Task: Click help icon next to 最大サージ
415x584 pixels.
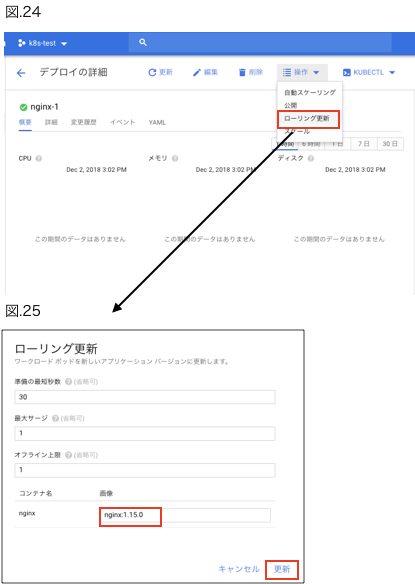Action: 55,418
